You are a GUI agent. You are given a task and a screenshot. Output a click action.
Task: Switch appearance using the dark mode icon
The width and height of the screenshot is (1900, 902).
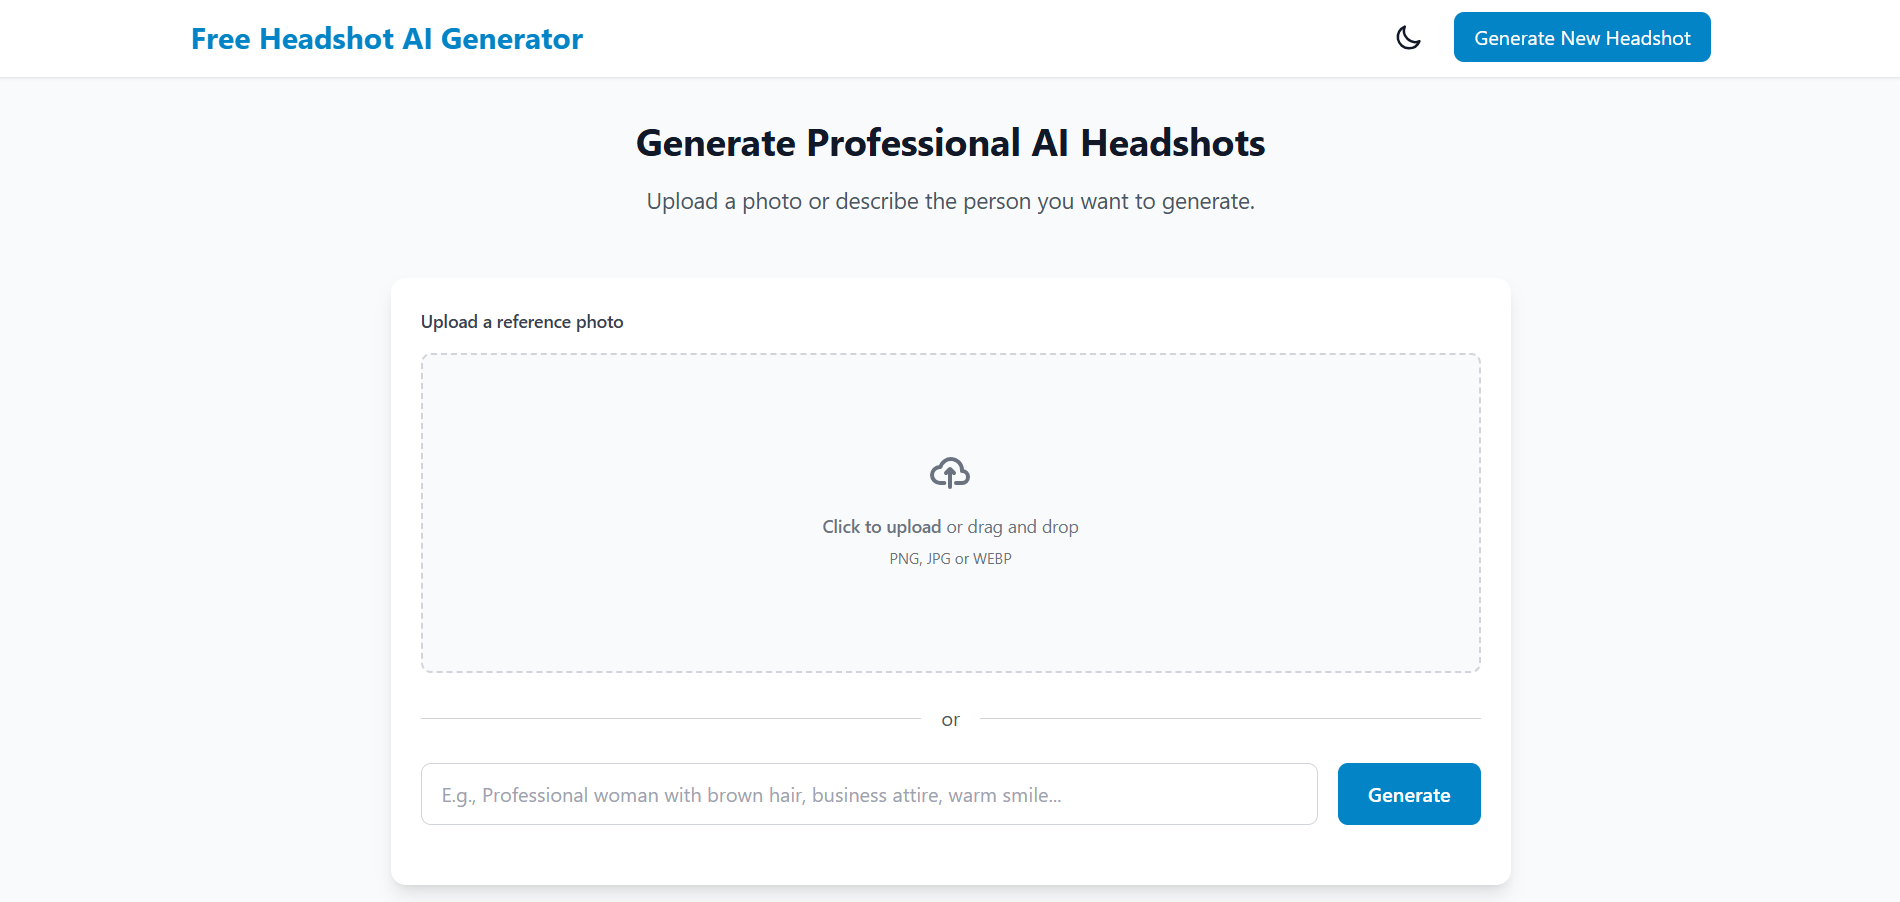click(x=1407, y=37)
